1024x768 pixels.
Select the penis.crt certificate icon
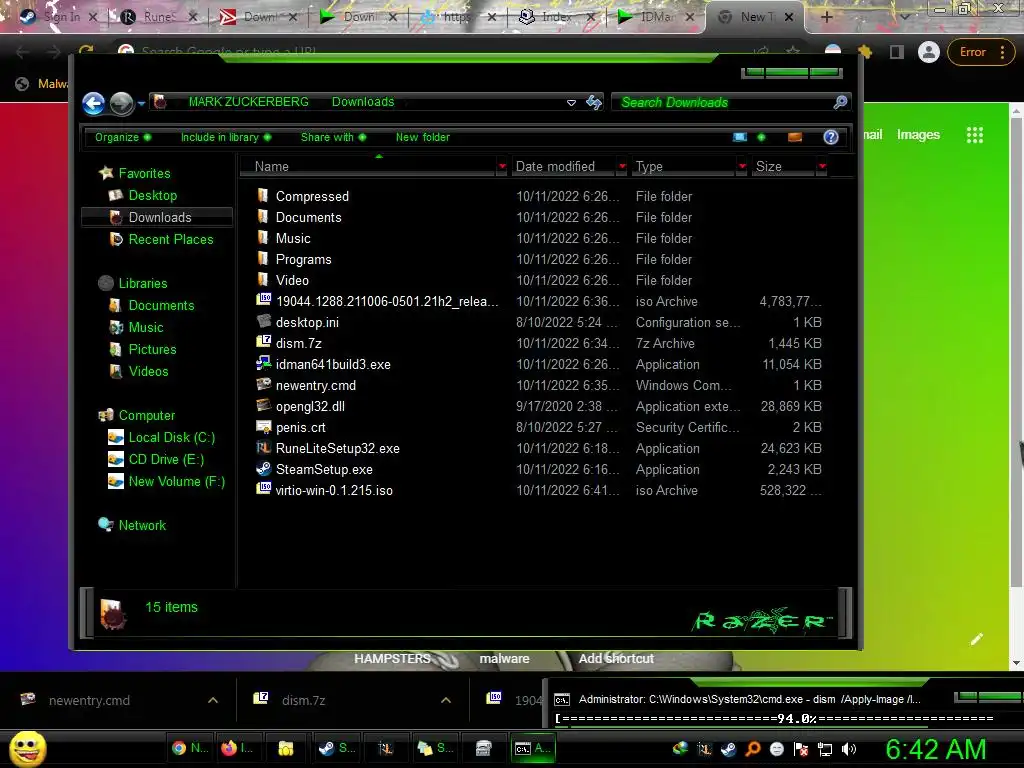click(x=263, y=427)
